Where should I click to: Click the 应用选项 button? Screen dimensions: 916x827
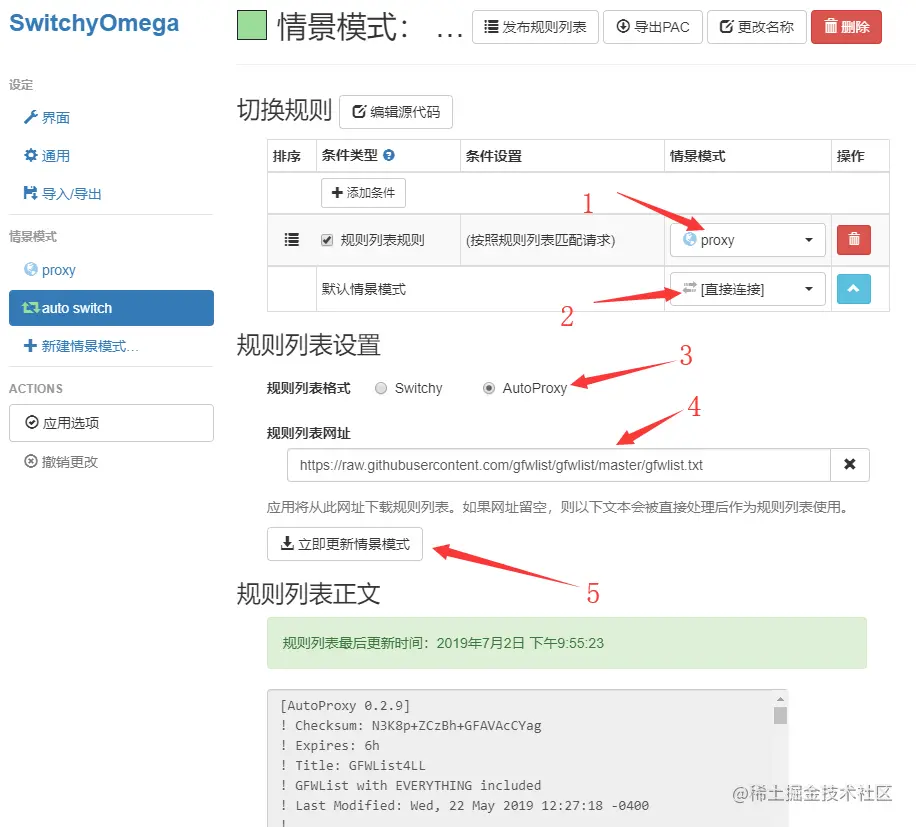tap(111, 423)
